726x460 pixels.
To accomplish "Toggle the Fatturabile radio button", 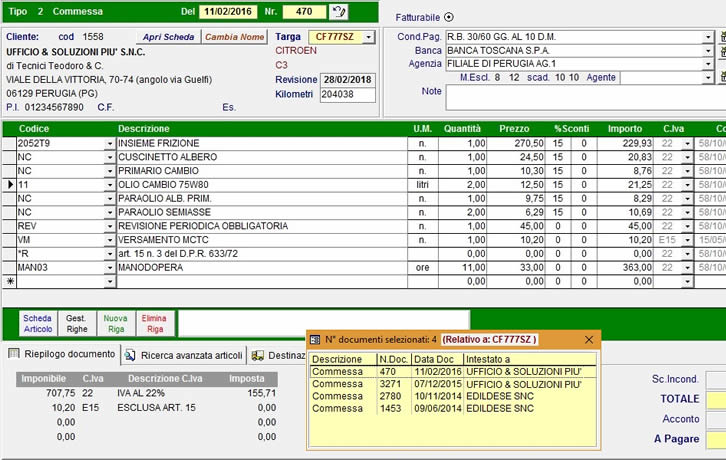I will pos(449,17).
